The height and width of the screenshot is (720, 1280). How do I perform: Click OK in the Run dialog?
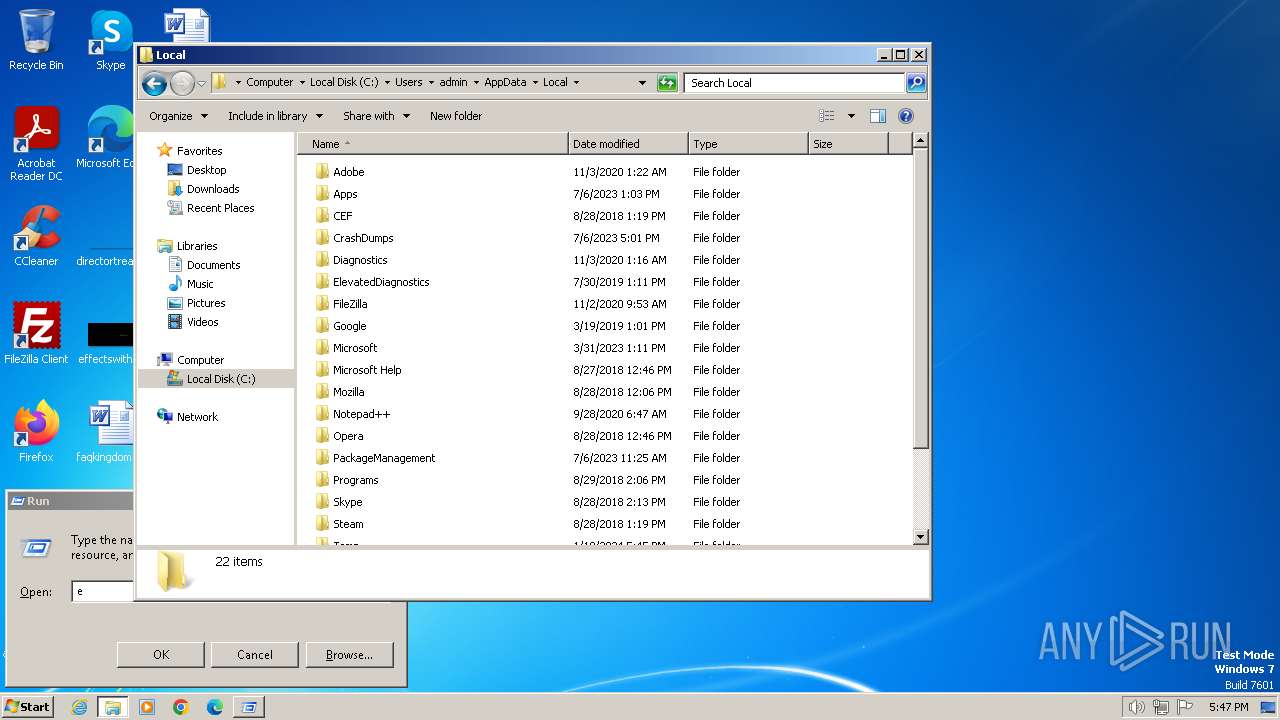(161, 655)
